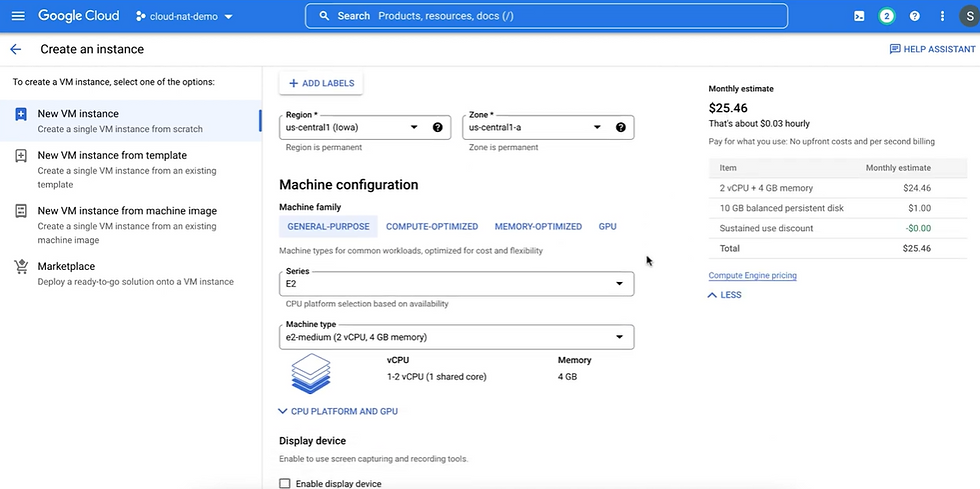Viewport: 980px width, 489px height.
Task: Activate Cloud Shell terminal icon
Action: pos(859,16)
